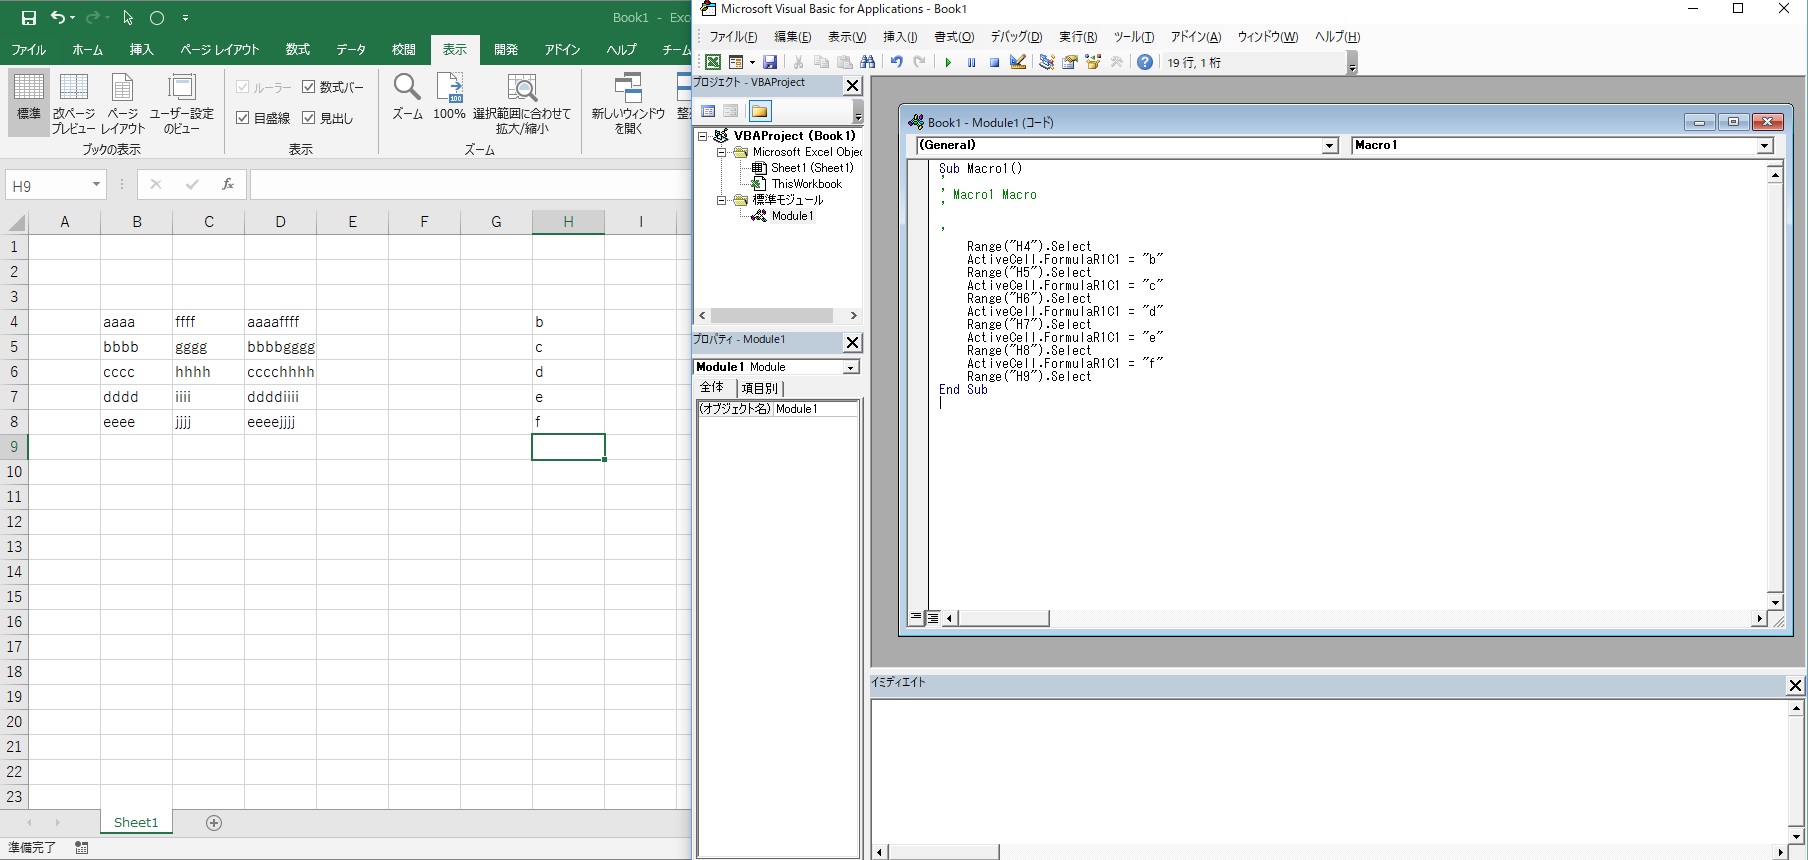Open the ズーム magnifier dialog
Image resolution: width=1808 pixels, height=860 pixels.
point(407,97)
